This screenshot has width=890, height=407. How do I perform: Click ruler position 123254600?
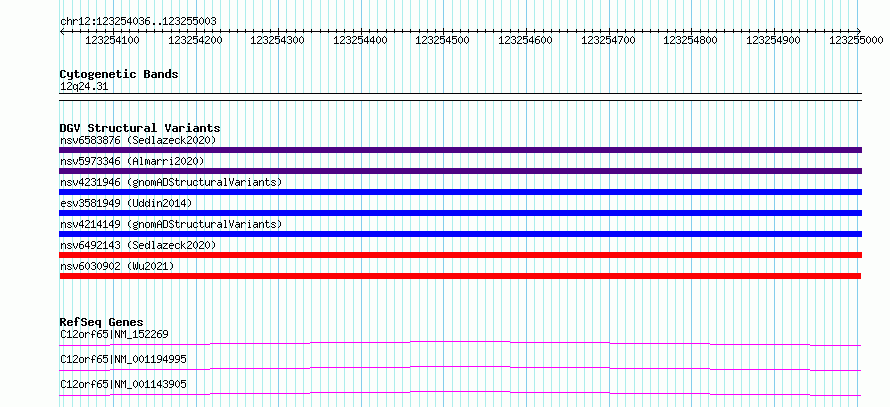click(526, 40)
